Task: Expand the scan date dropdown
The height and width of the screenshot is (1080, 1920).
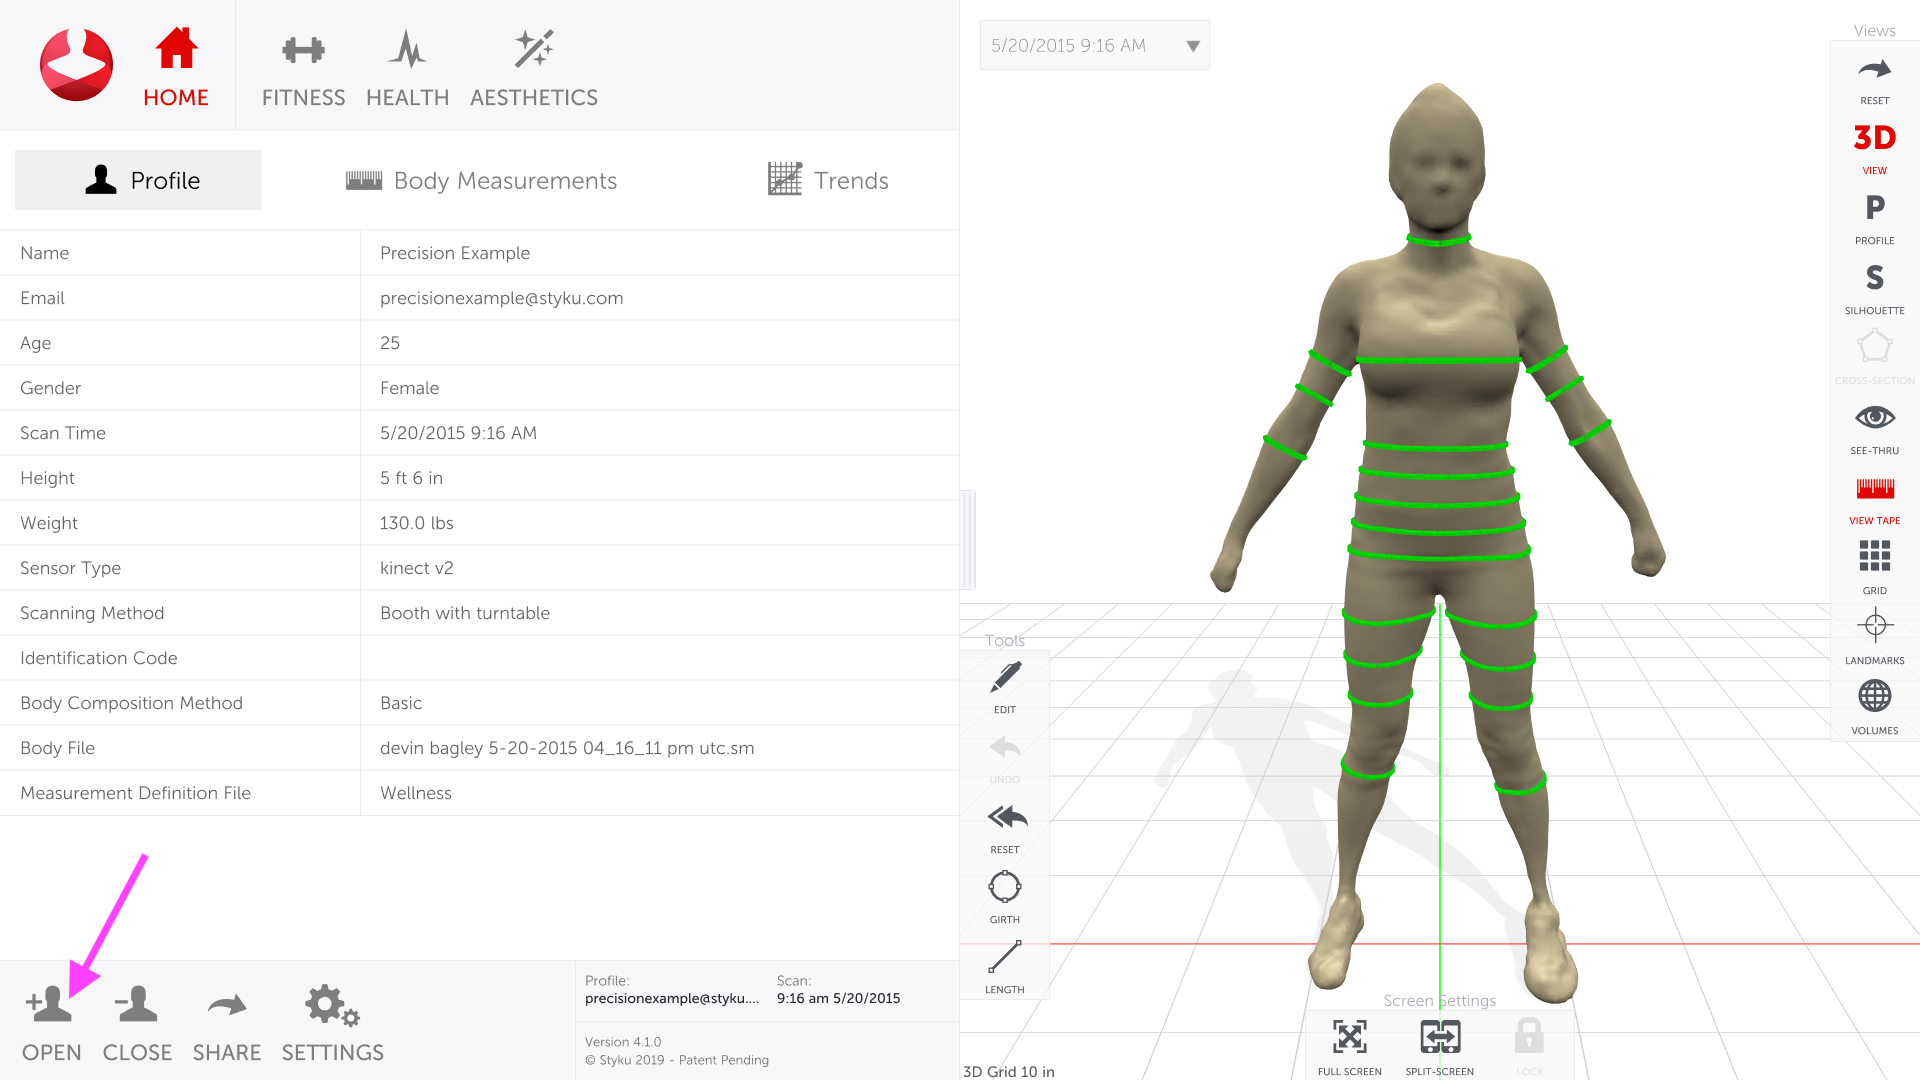Action: (1192, 46)
